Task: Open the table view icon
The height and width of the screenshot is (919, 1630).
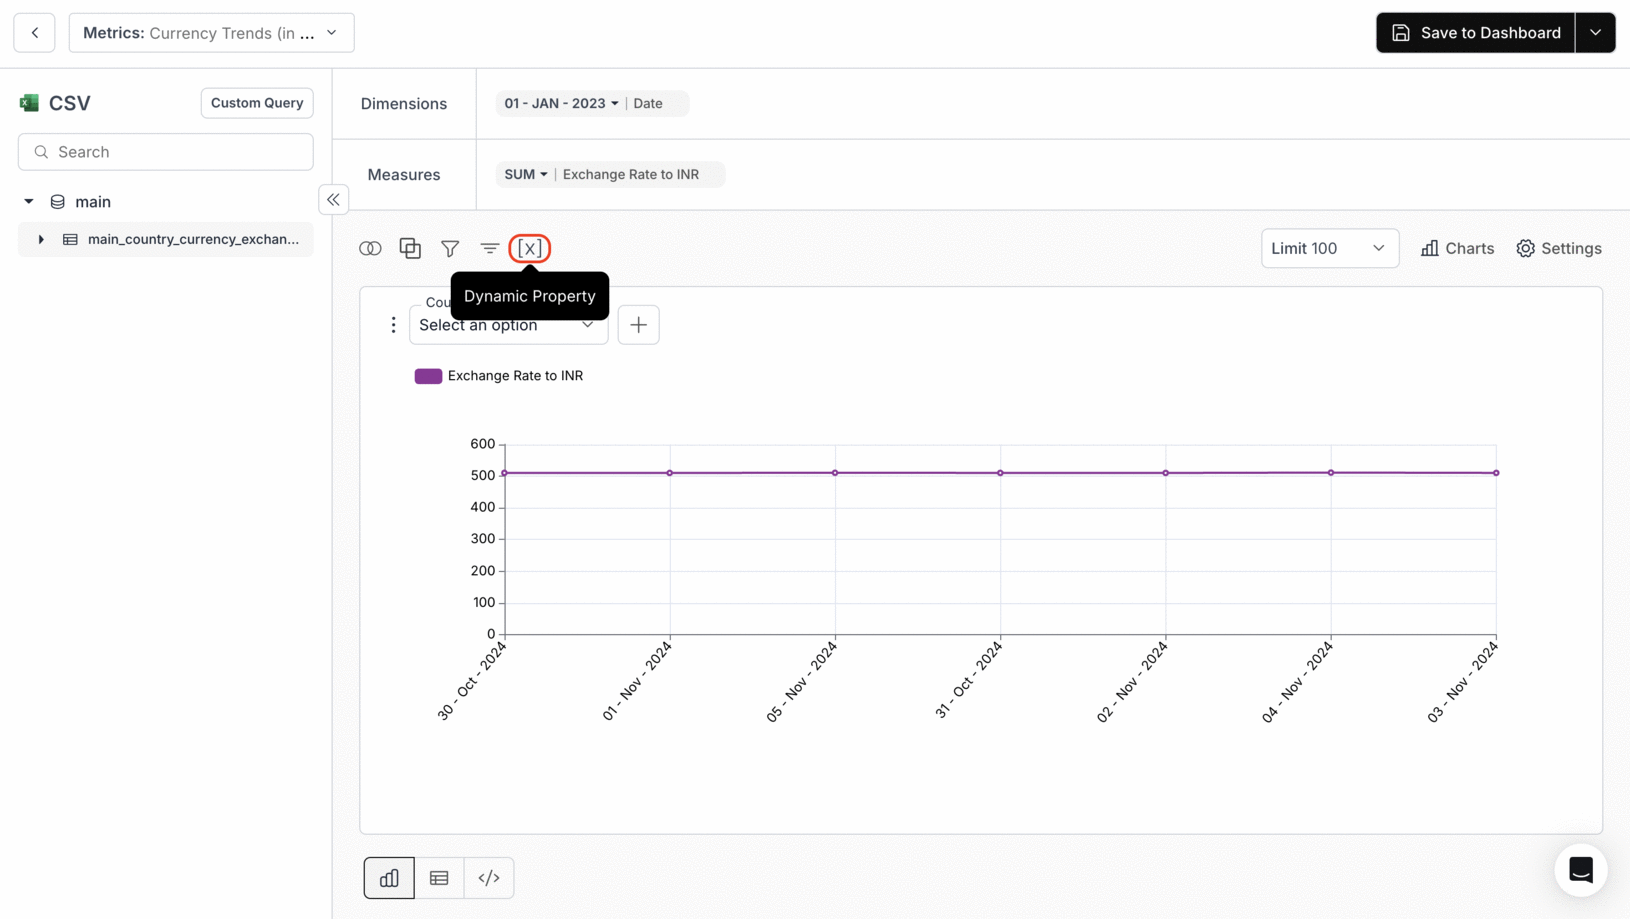Action: tap(438, 877)
